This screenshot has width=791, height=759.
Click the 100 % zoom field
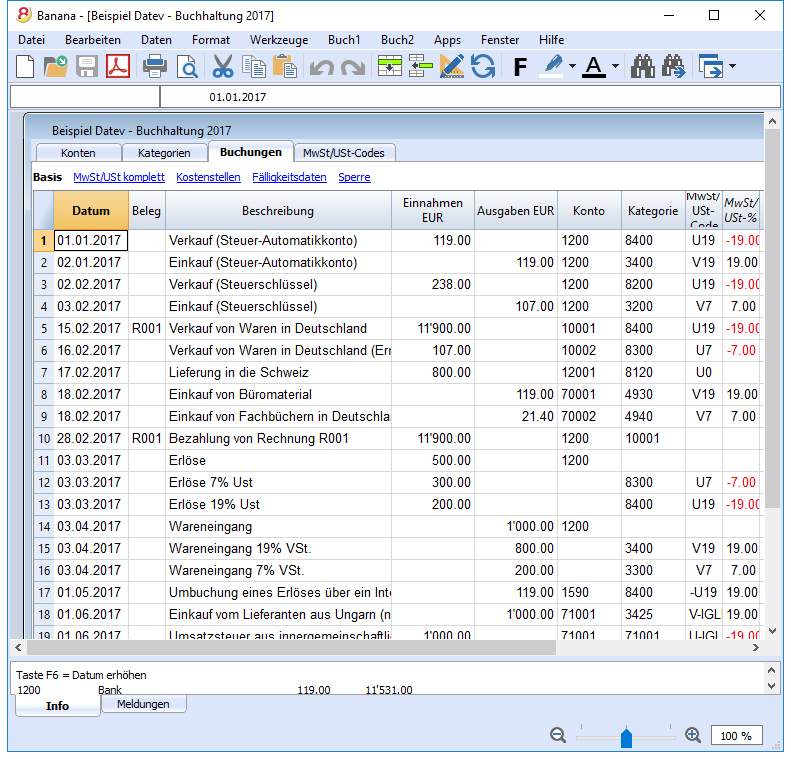736,736
